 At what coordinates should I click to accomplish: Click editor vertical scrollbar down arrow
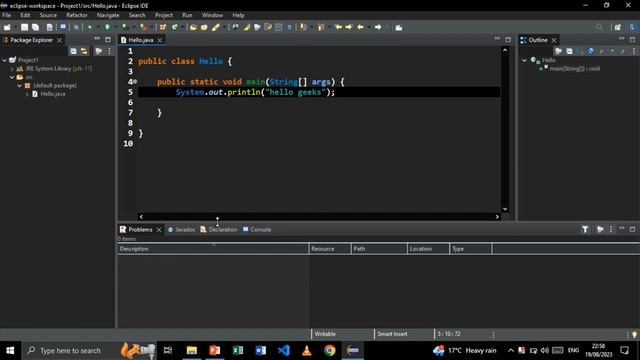tap(505, 209)
